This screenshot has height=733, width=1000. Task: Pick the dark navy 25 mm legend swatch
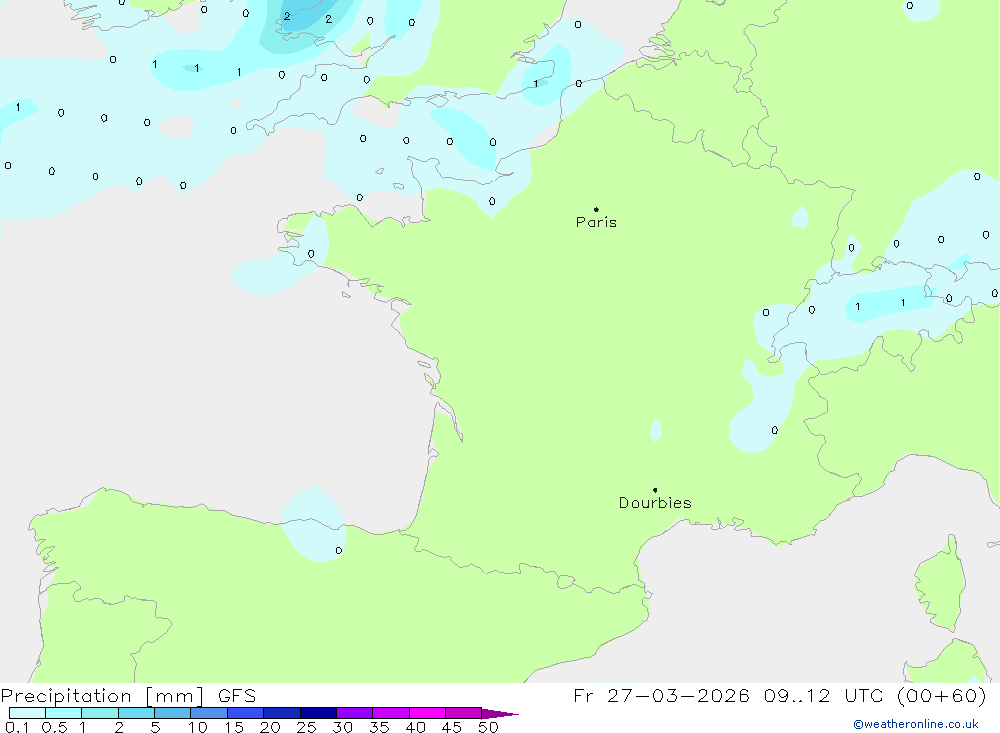(x=318, y=713)
